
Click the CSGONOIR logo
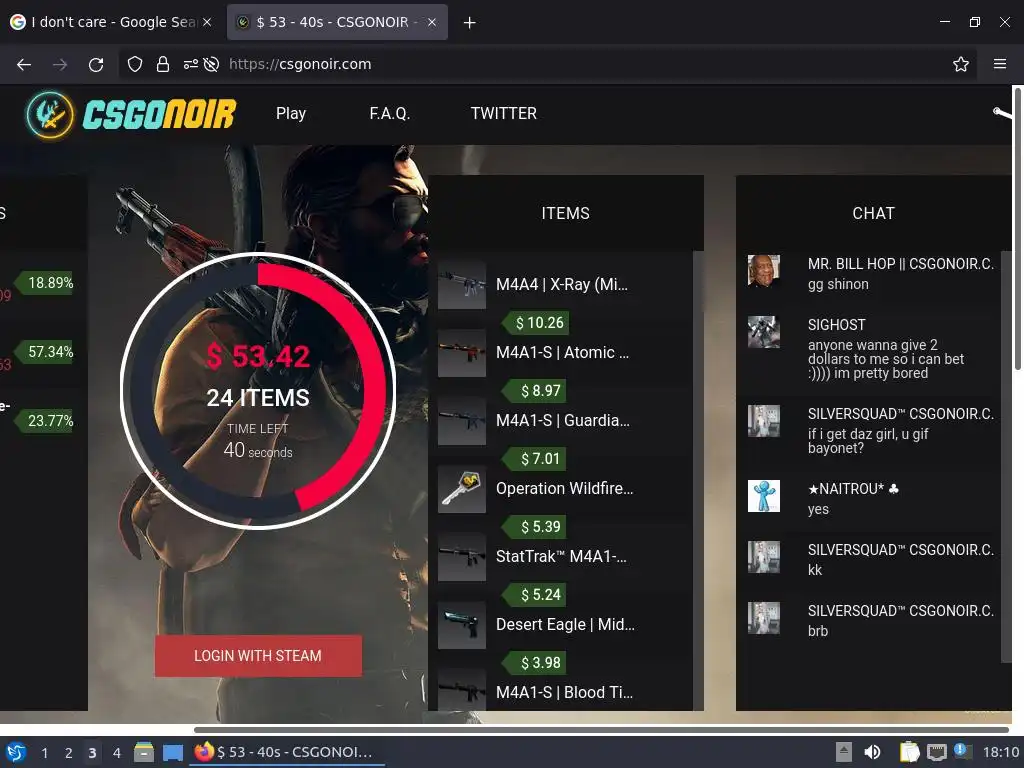click(131, 114)
